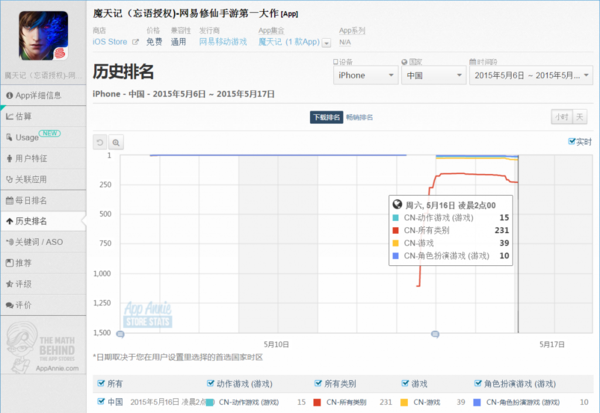Click the middle range slider handle below chart
The height and width of the screenshot is (413, 600).
[x=435, y=334]
